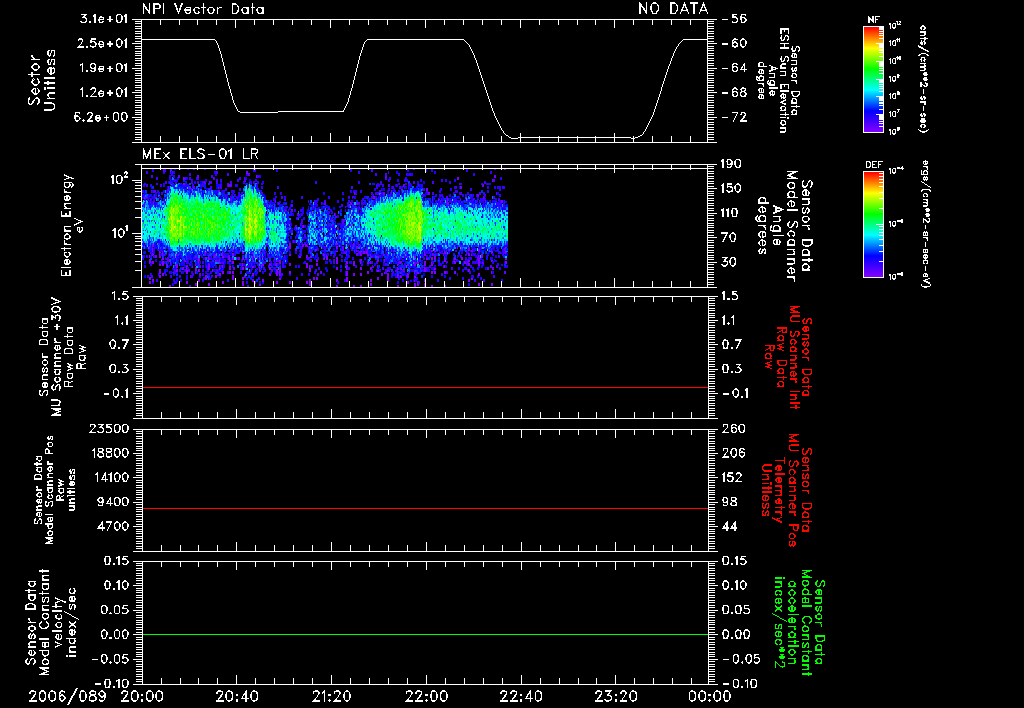This screenshot has width=1024, height=708.
Task: Select the "ESH Sun Elevation Angle" axis title
Action: 778,80
